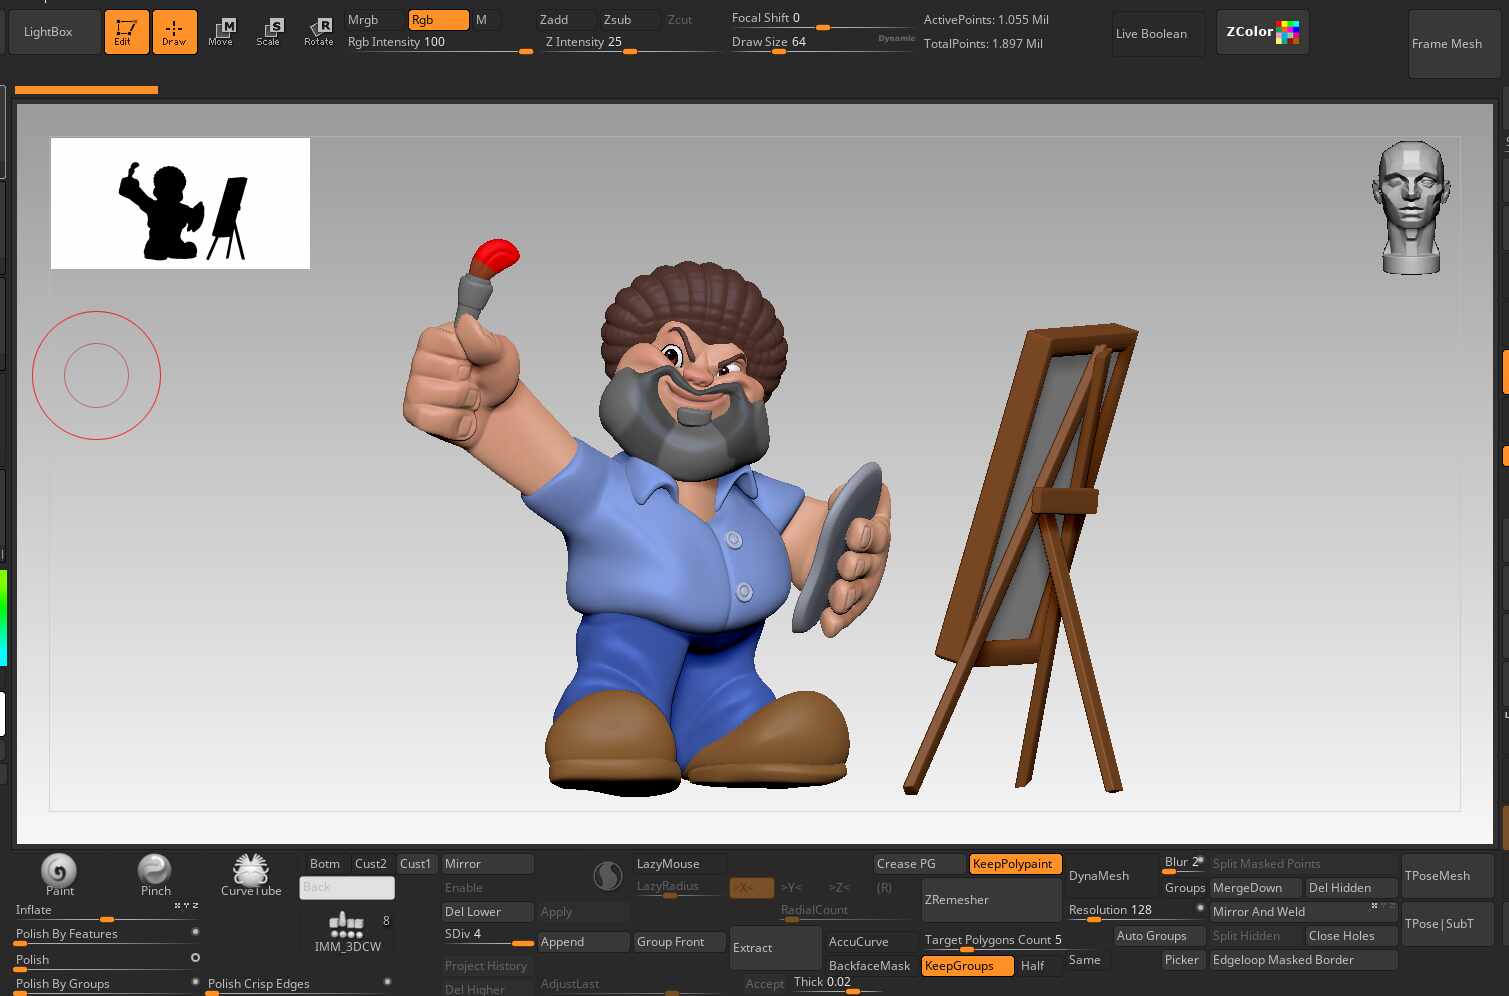Turn off KeepGroups option

[x=966, y=966]
